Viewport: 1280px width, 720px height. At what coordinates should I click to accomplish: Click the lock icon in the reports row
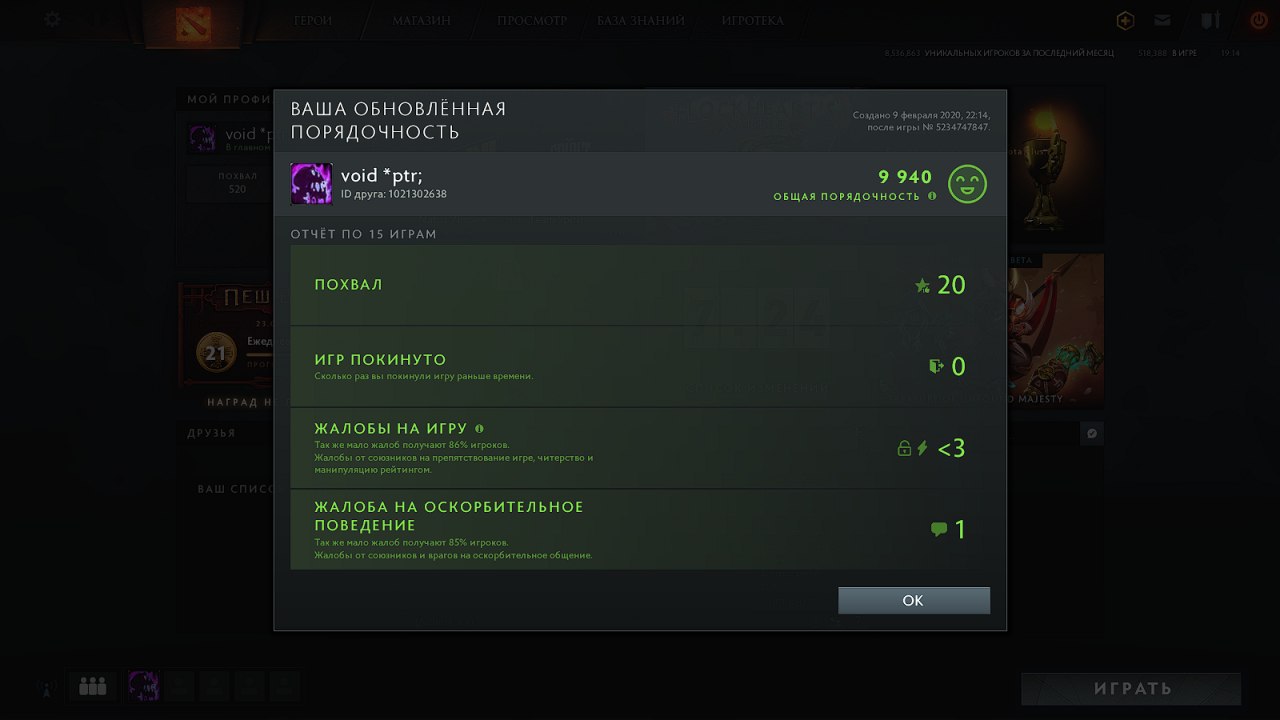click(x=904, y=449)
